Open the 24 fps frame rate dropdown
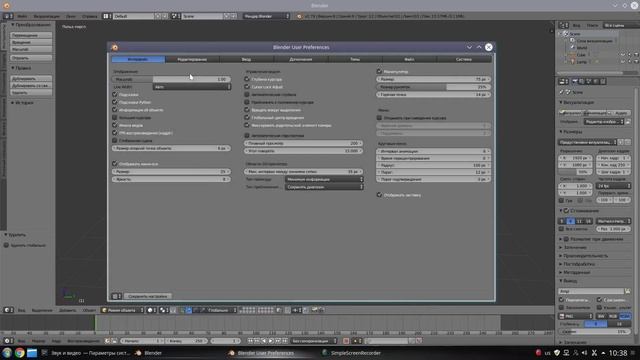 (613, 186)
